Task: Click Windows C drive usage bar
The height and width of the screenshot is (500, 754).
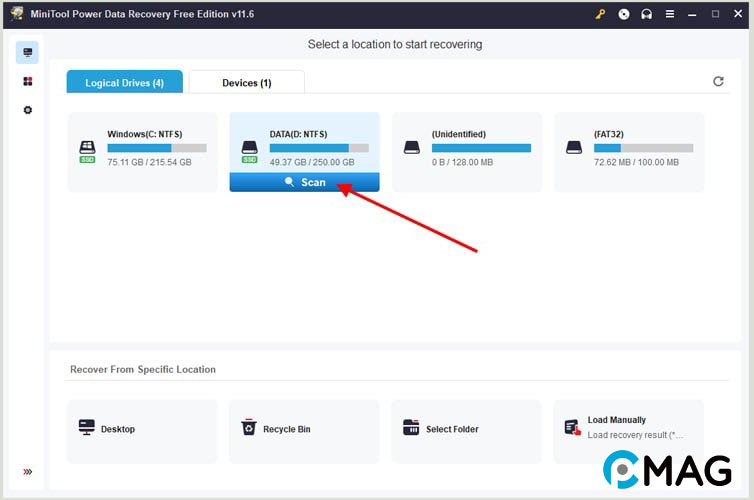Action: click(157, 148)
